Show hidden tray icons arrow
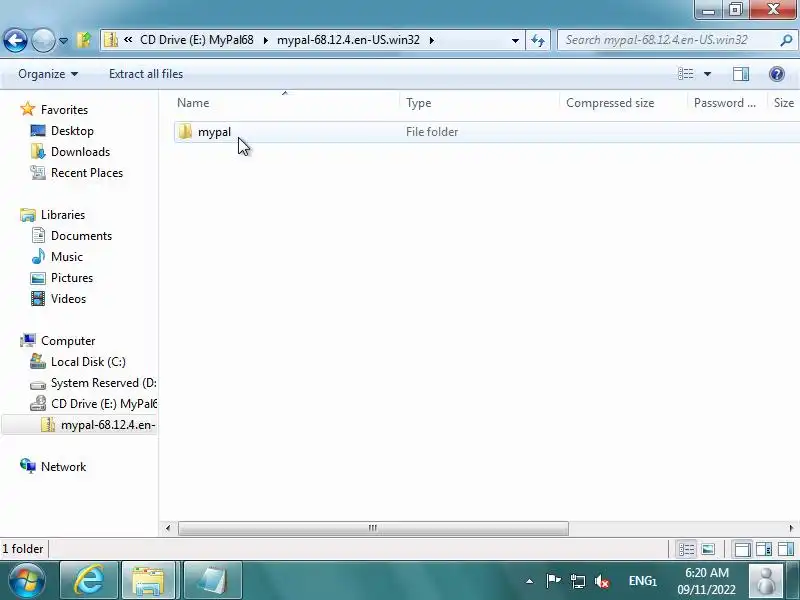The width and height of the screenshot is (800, 600). [530, 581]
